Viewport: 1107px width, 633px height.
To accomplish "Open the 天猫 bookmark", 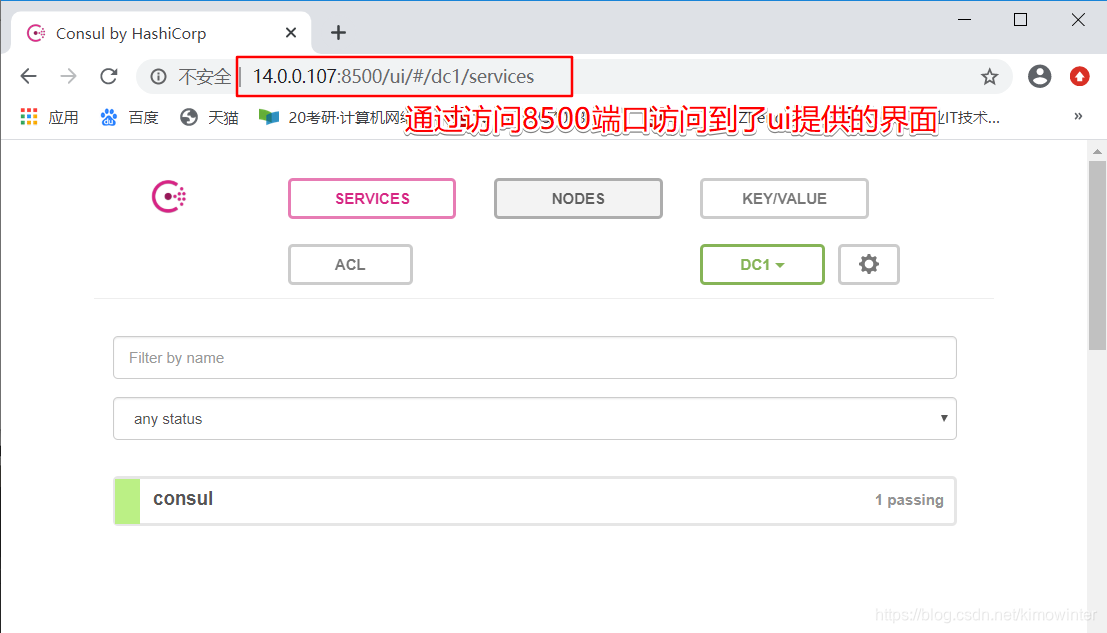I will (x=210, y=117).
